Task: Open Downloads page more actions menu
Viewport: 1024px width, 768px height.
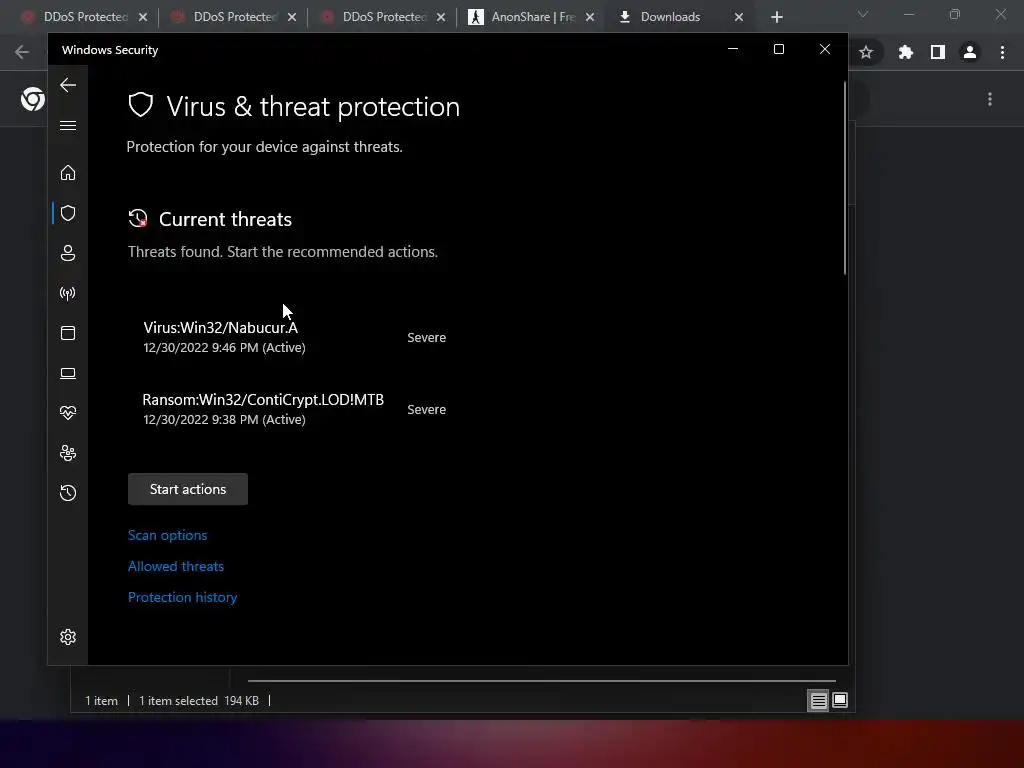Action: (990, 99)
